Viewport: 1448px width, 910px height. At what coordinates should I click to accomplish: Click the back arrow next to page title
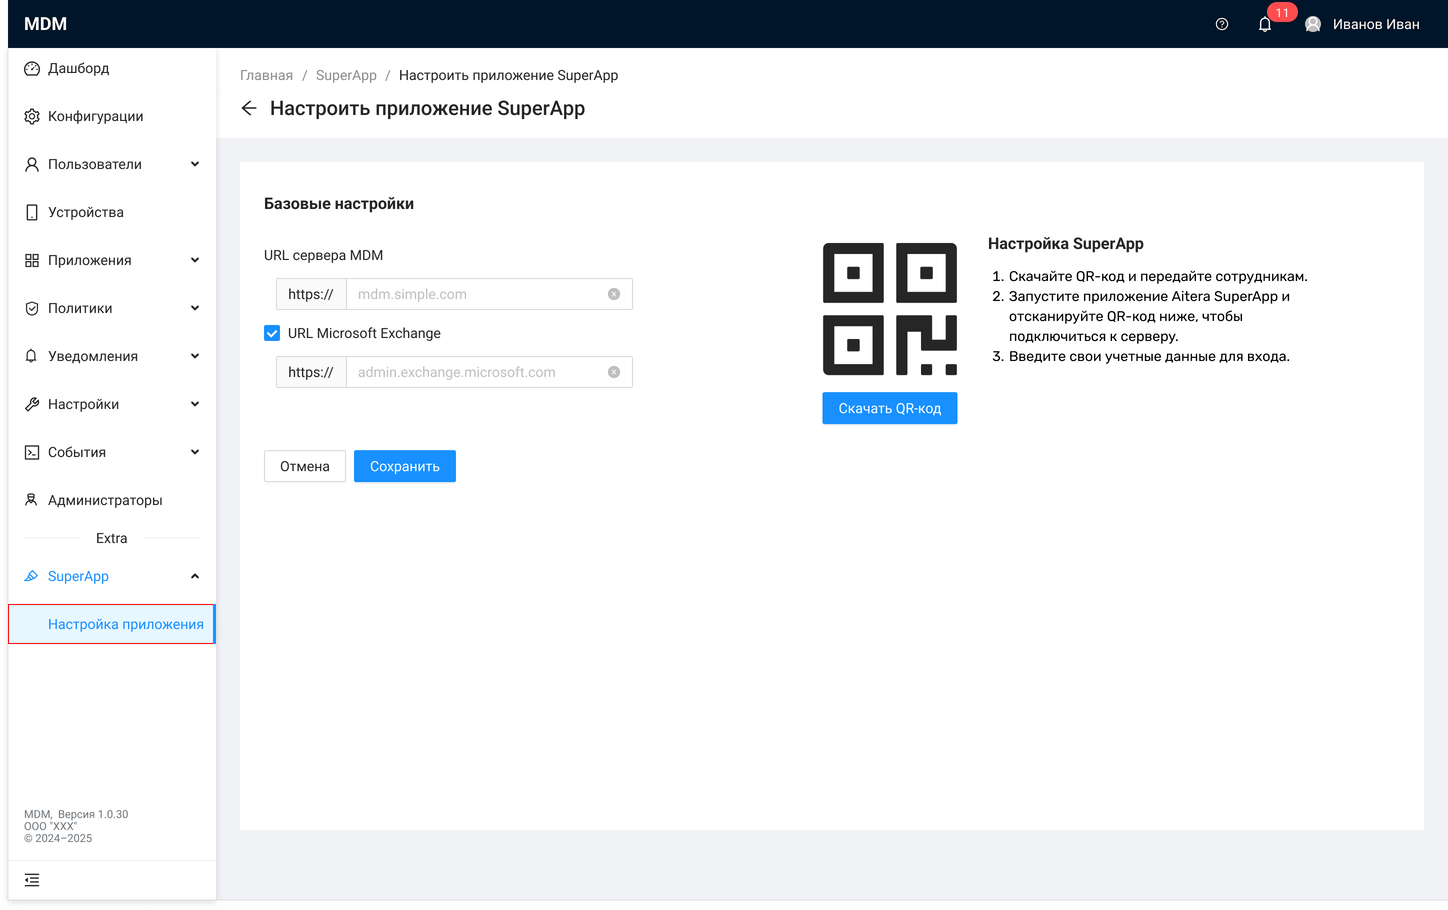pos(249,108)
